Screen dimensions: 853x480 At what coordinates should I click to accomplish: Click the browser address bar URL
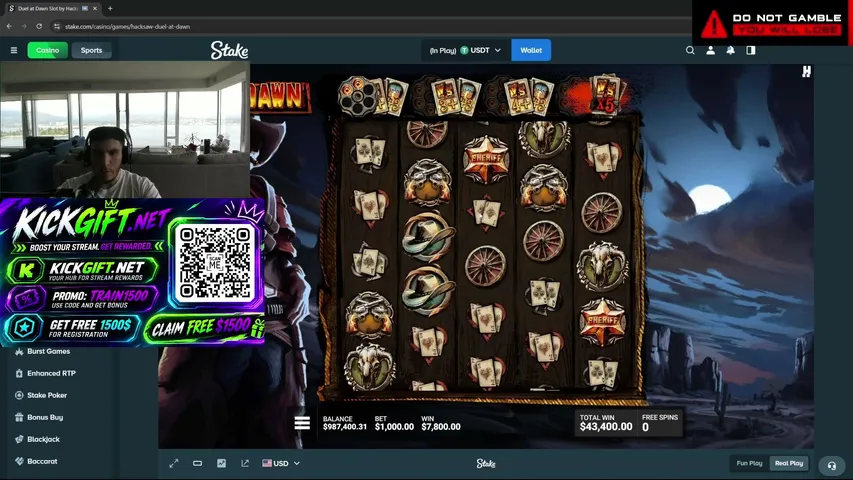(x=127, y=26)
